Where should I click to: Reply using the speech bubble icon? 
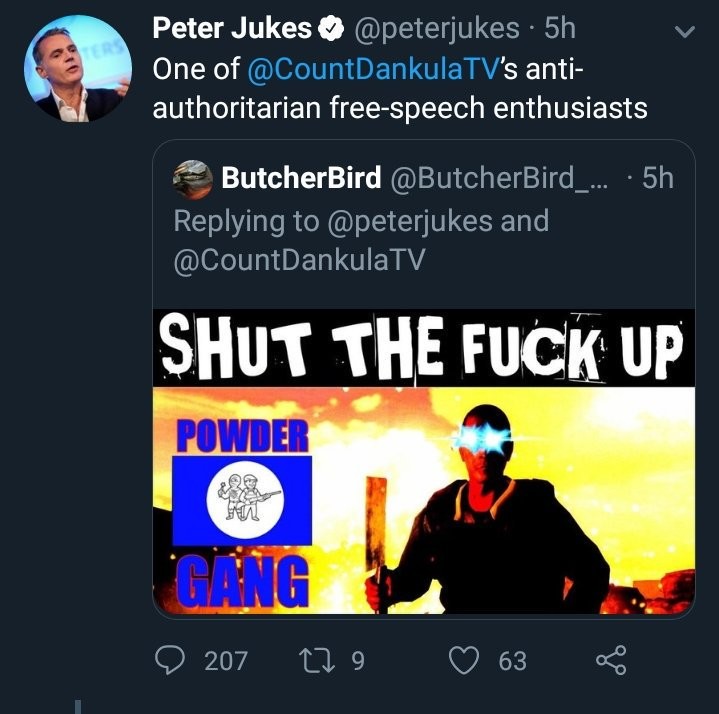point(173,660)
